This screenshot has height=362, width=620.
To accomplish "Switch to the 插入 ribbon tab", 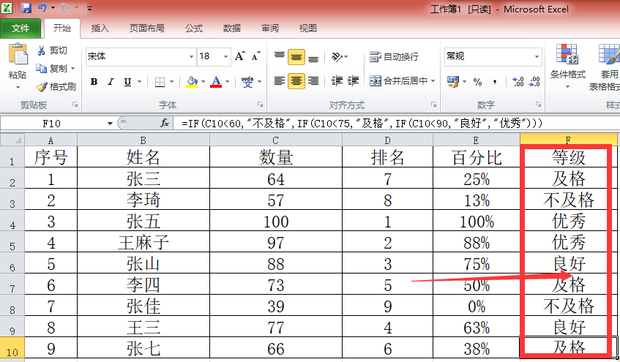I will (100, 28).
